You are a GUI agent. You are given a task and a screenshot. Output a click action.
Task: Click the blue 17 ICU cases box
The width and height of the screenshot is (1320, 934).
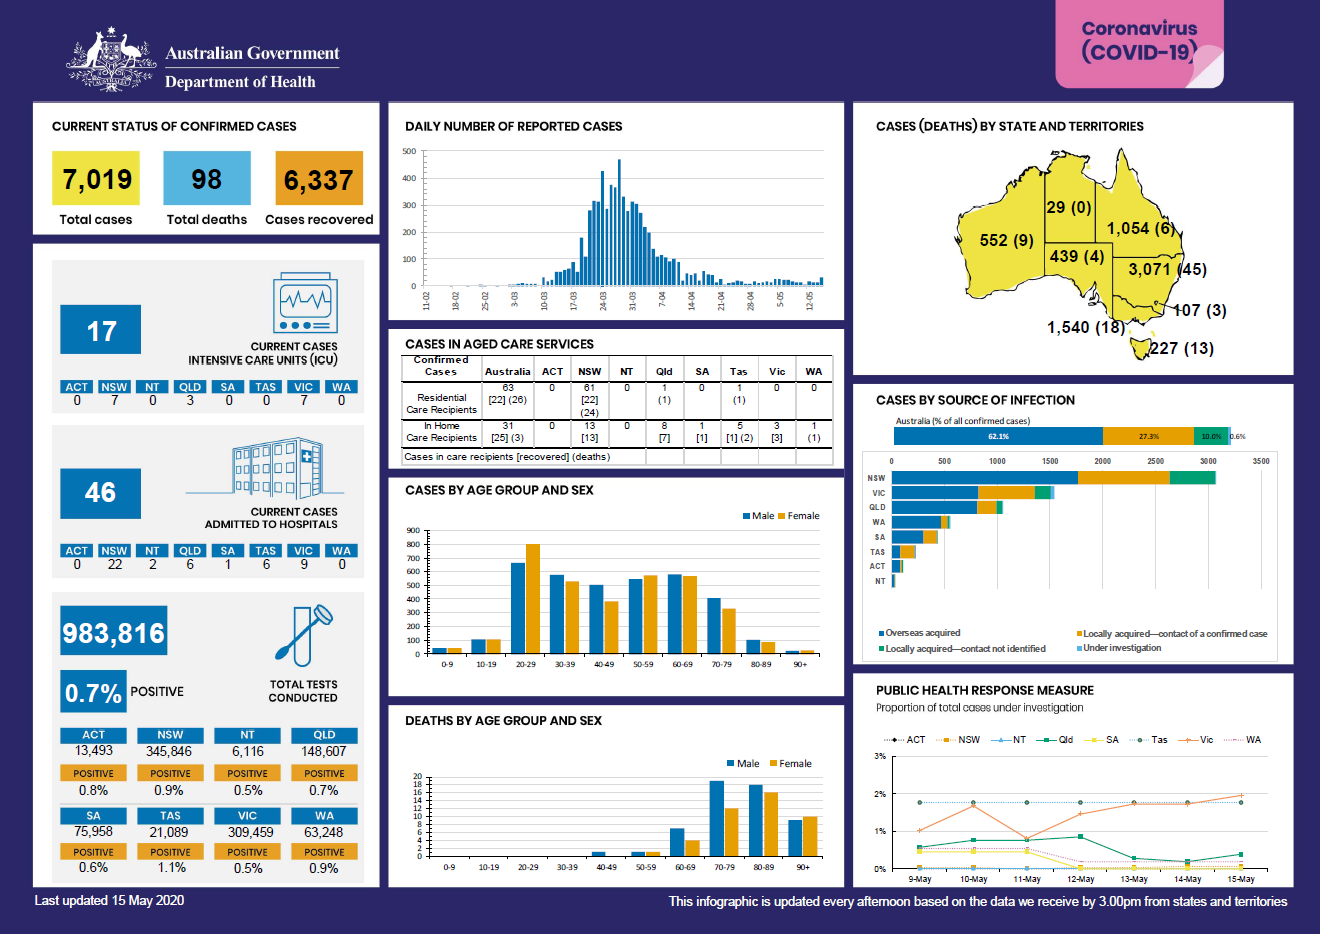click(101, 330)
